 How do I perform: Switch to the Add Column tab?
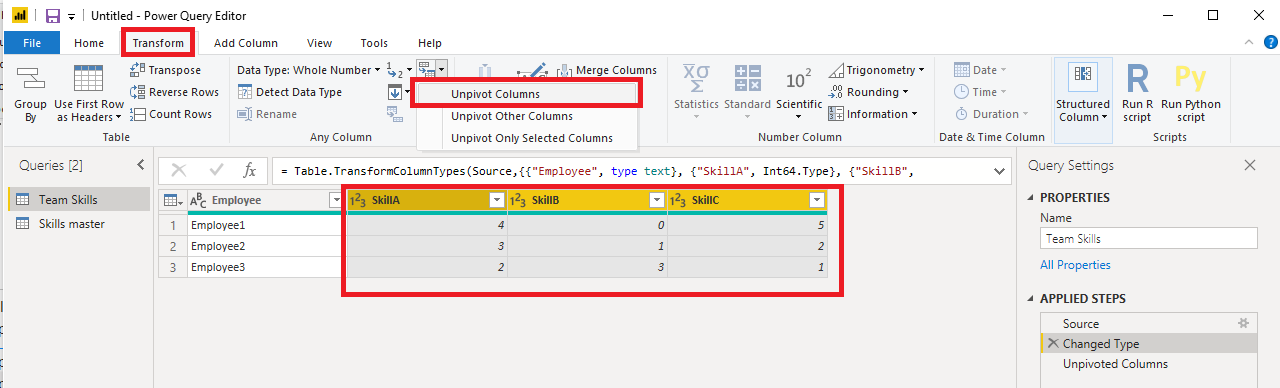tap(246, 43)
